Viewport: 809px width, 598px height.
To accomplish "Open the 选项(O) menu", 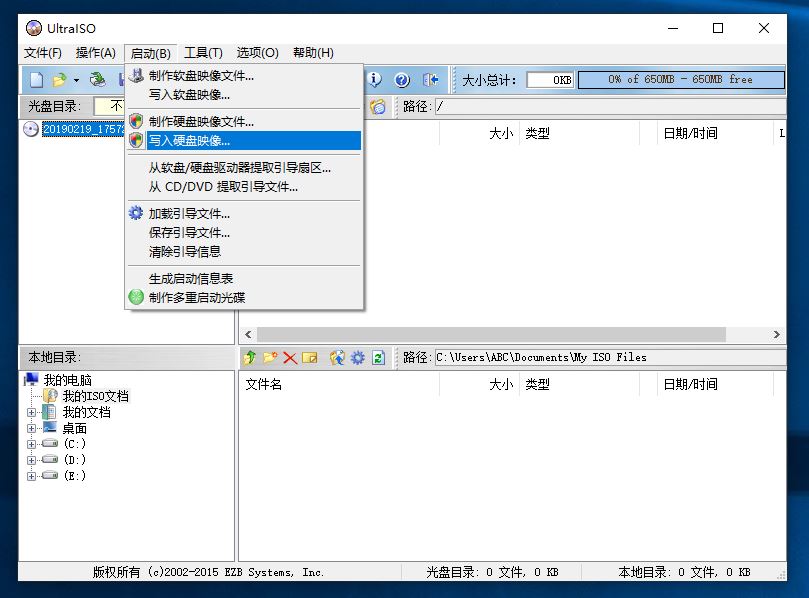I will point(257,53).
